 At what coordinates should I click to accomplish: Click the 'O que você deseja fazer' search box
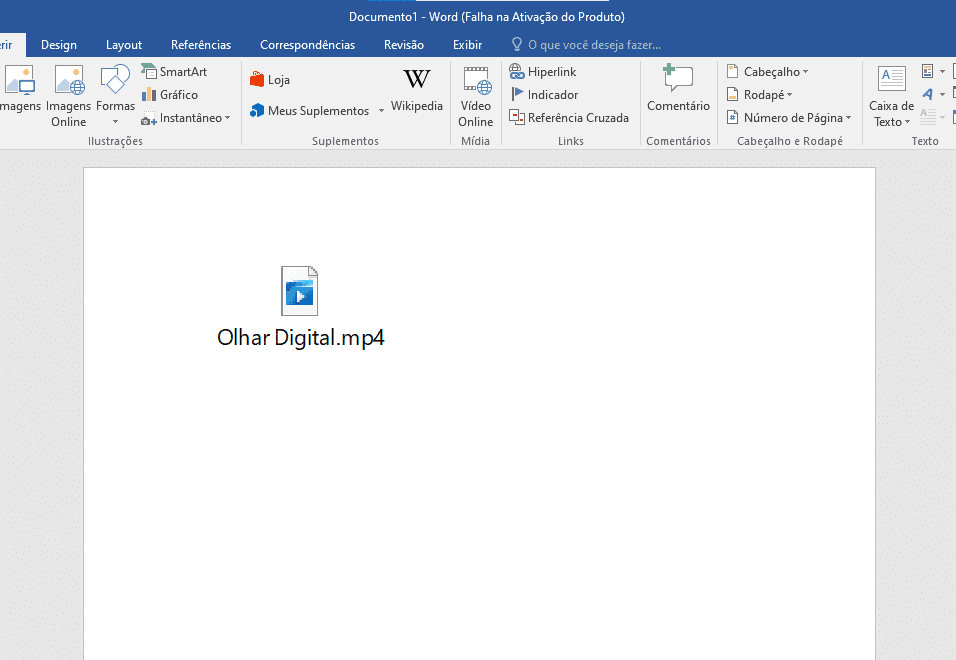[x=587, y=44]
